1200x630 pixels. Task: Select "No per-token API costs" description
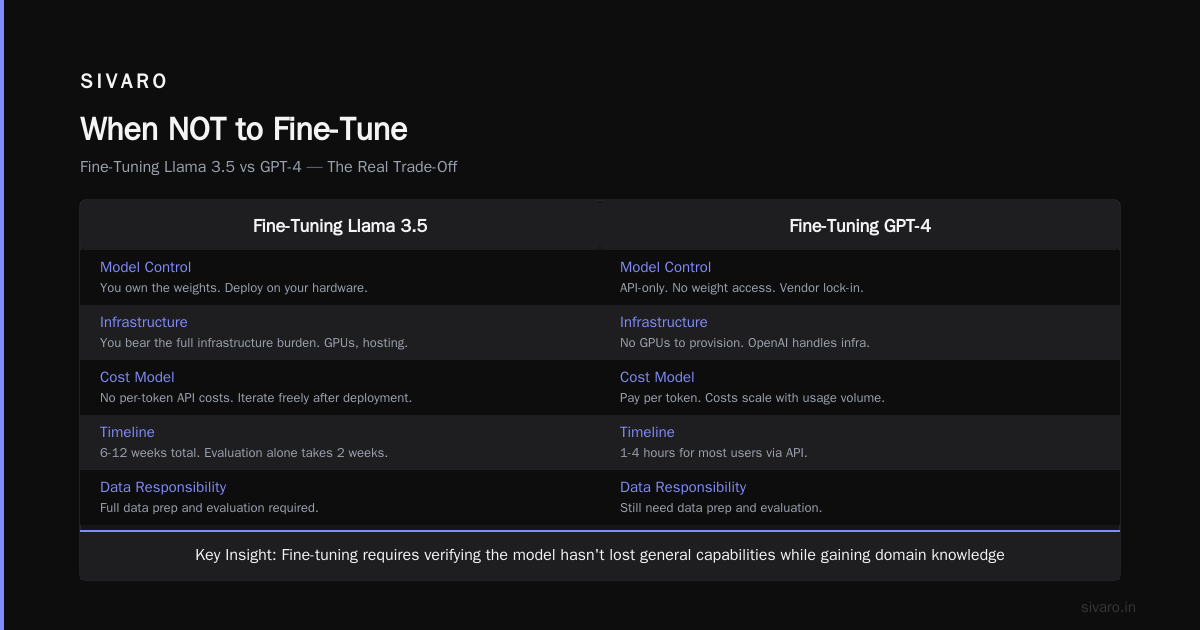pos(256,398)
